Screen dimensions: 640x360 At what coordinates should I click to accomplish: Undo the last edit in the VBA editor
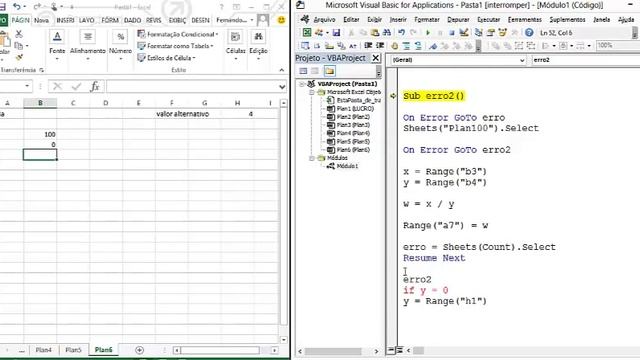(x=402, y=33)
